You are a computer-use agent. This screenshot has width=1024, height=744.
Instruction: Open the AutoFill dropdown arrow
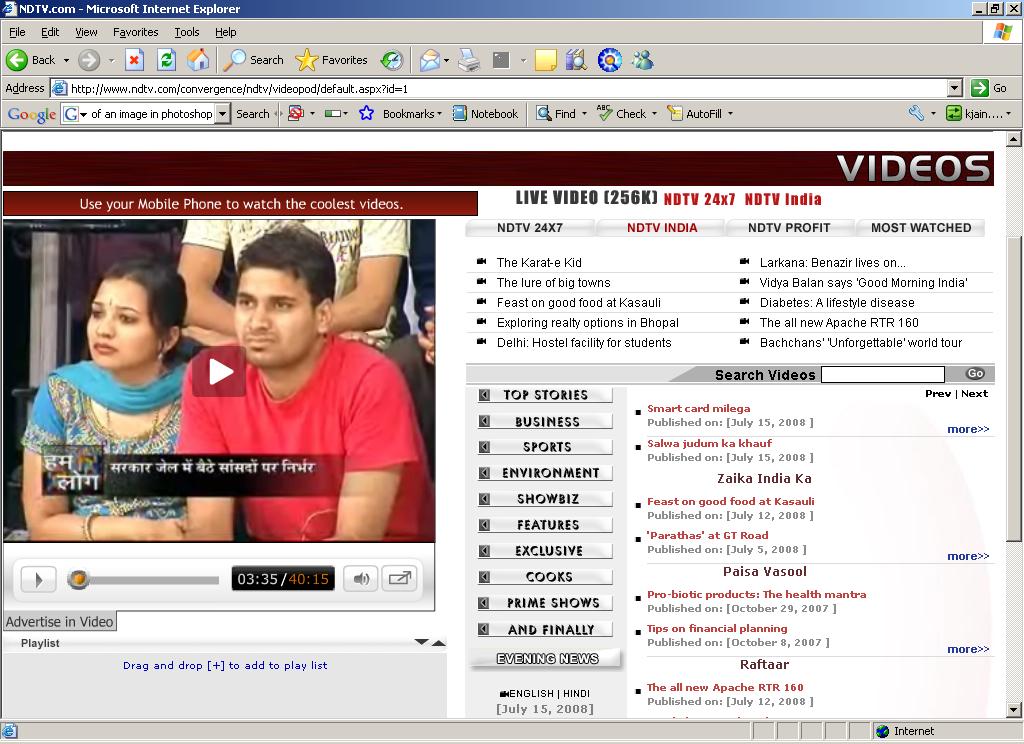click(x=730, y=114)
